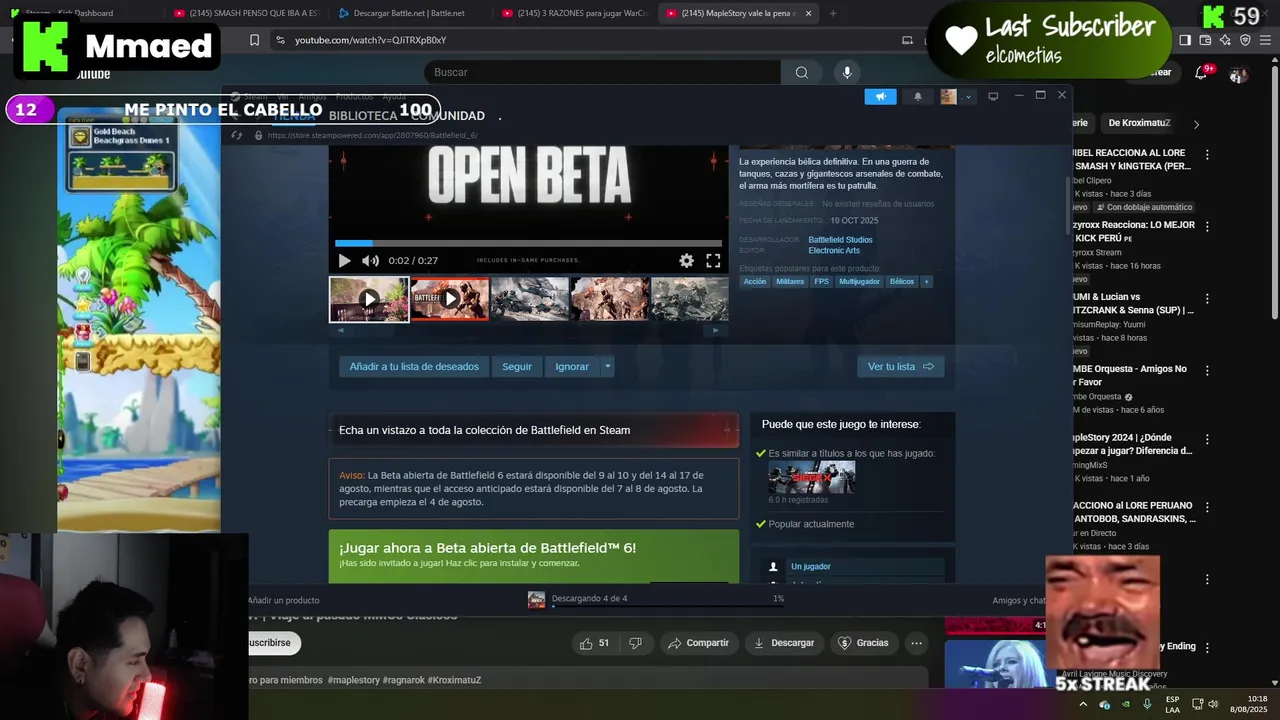Open Steam BIBLIOTECA tab
This screenshot has height=720, width=1280.
(363, 116)
